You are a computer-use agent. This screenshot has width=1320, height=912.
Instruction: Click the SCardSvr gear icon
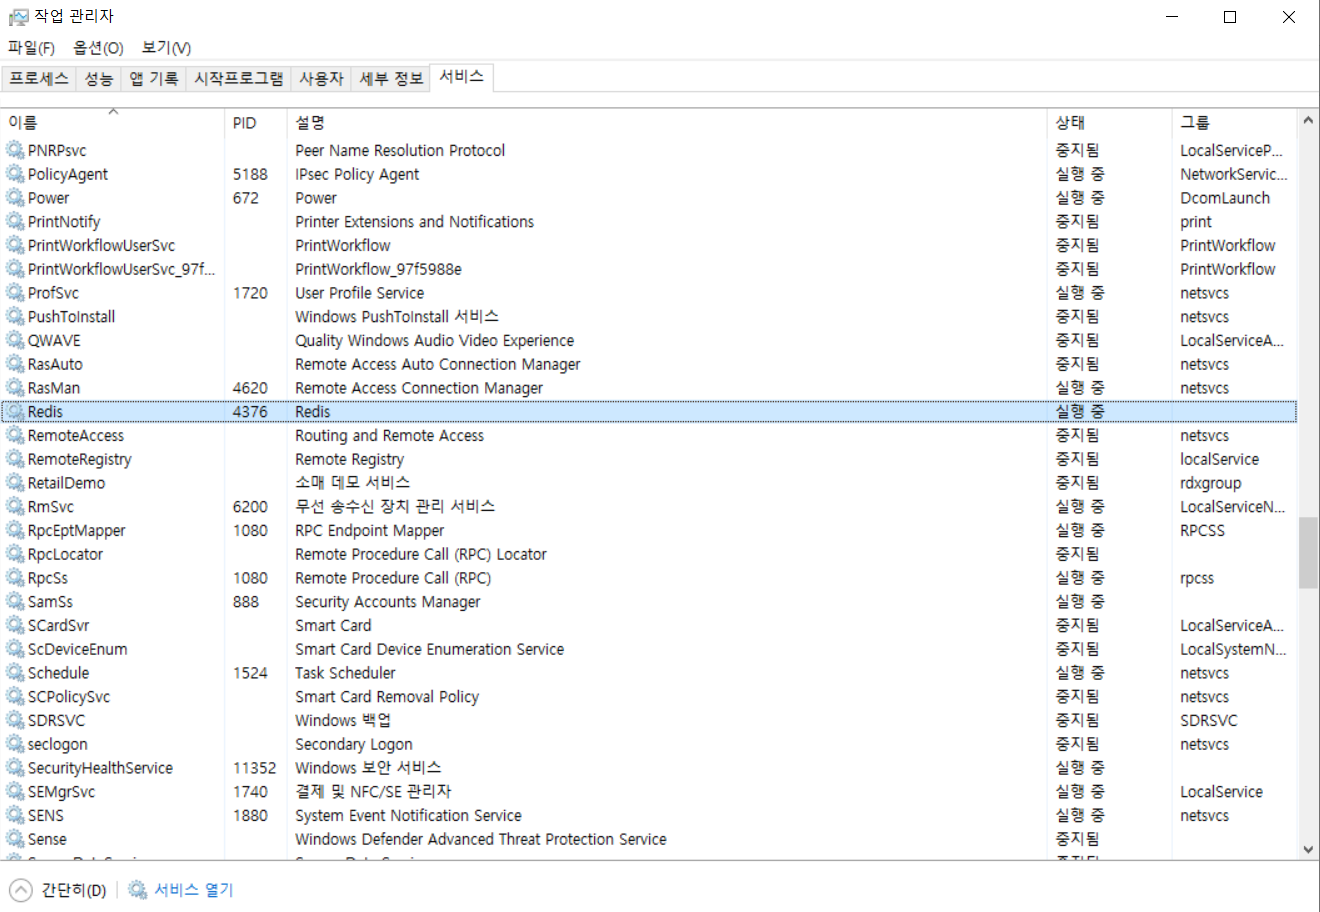point(15,625)
